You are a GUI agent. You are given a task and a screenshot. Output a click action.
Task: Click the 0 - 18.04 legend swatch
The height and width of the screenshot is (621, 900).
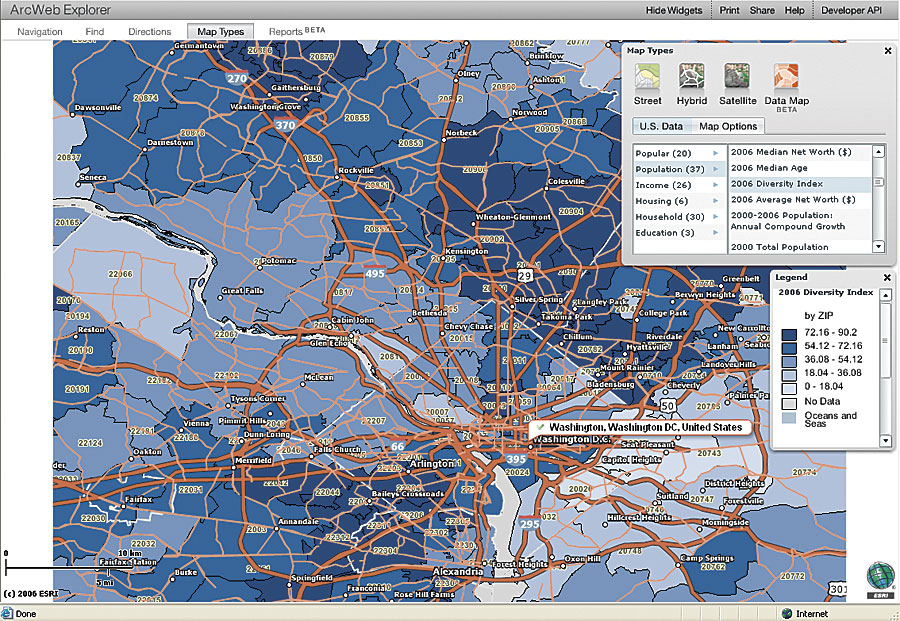789,389
